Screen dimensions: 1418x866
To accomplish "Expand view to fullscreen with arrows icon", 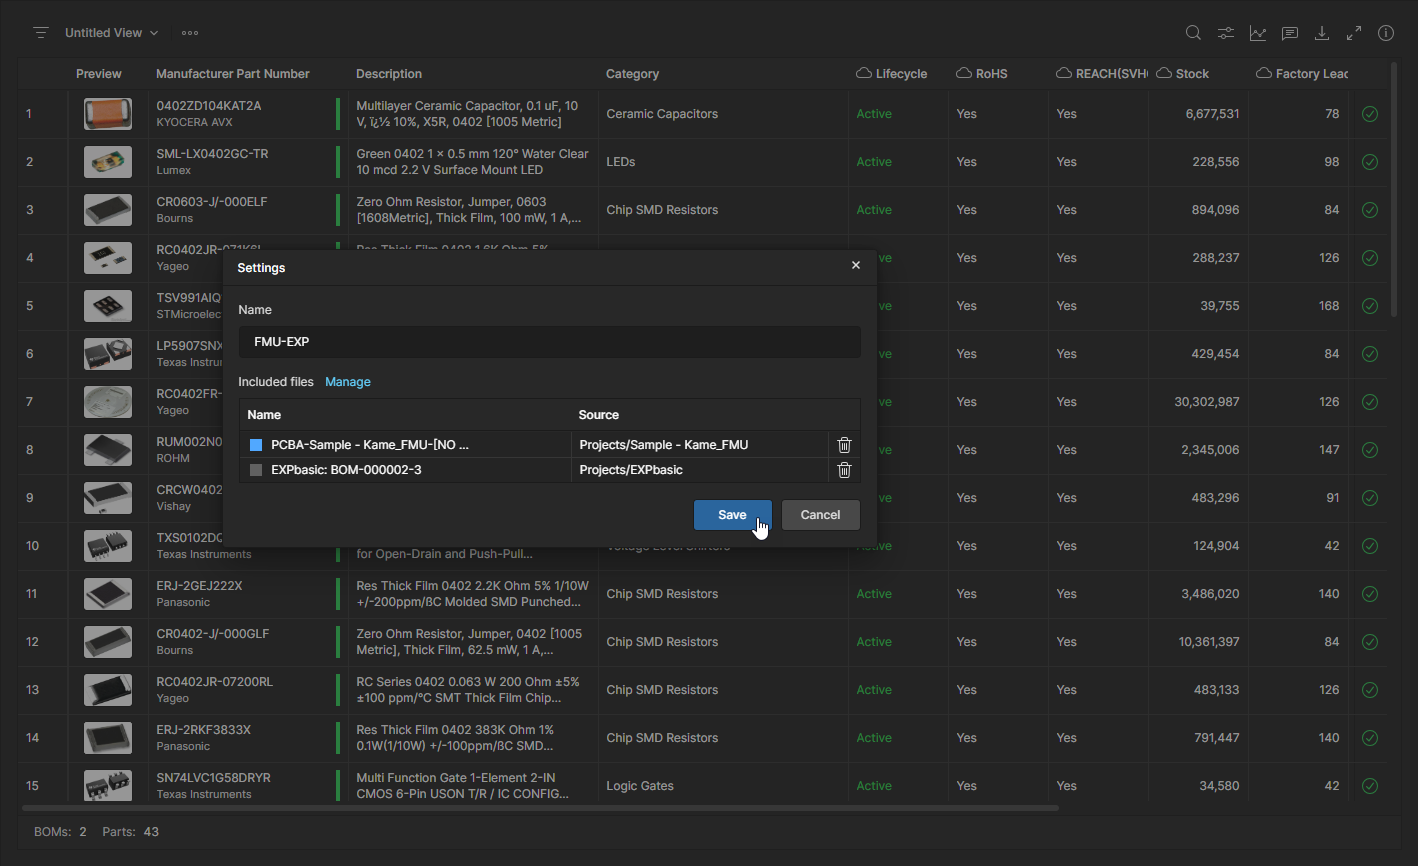I will [1354, 33].
